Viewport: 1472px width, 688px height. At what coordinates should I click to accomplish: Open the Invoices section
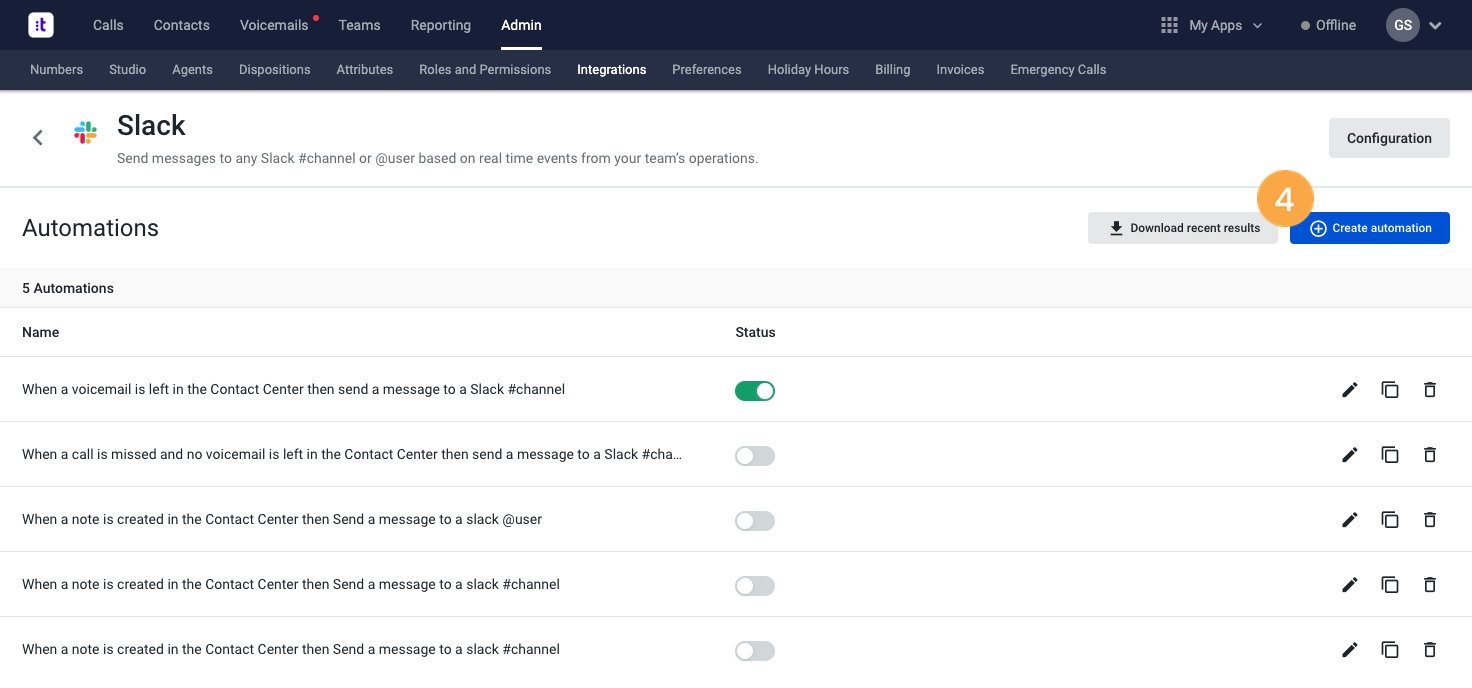960,70
